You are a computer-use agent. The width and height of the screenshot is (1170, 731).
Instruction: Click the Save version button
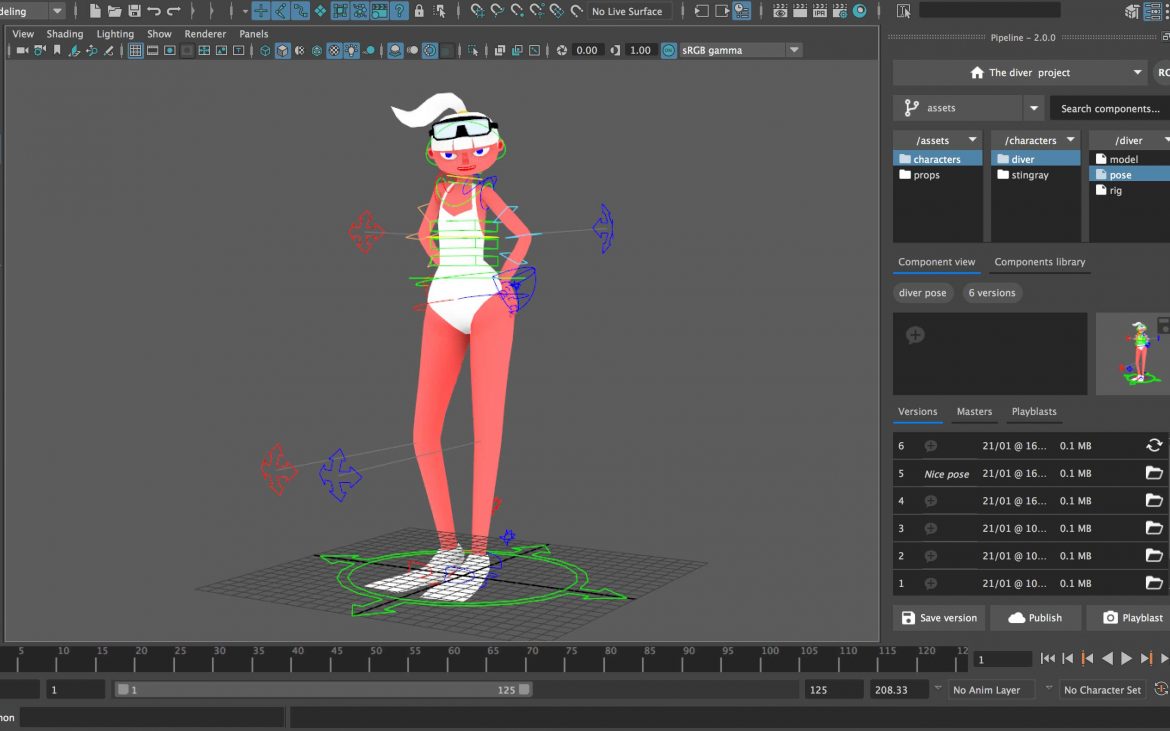point(938,618)
